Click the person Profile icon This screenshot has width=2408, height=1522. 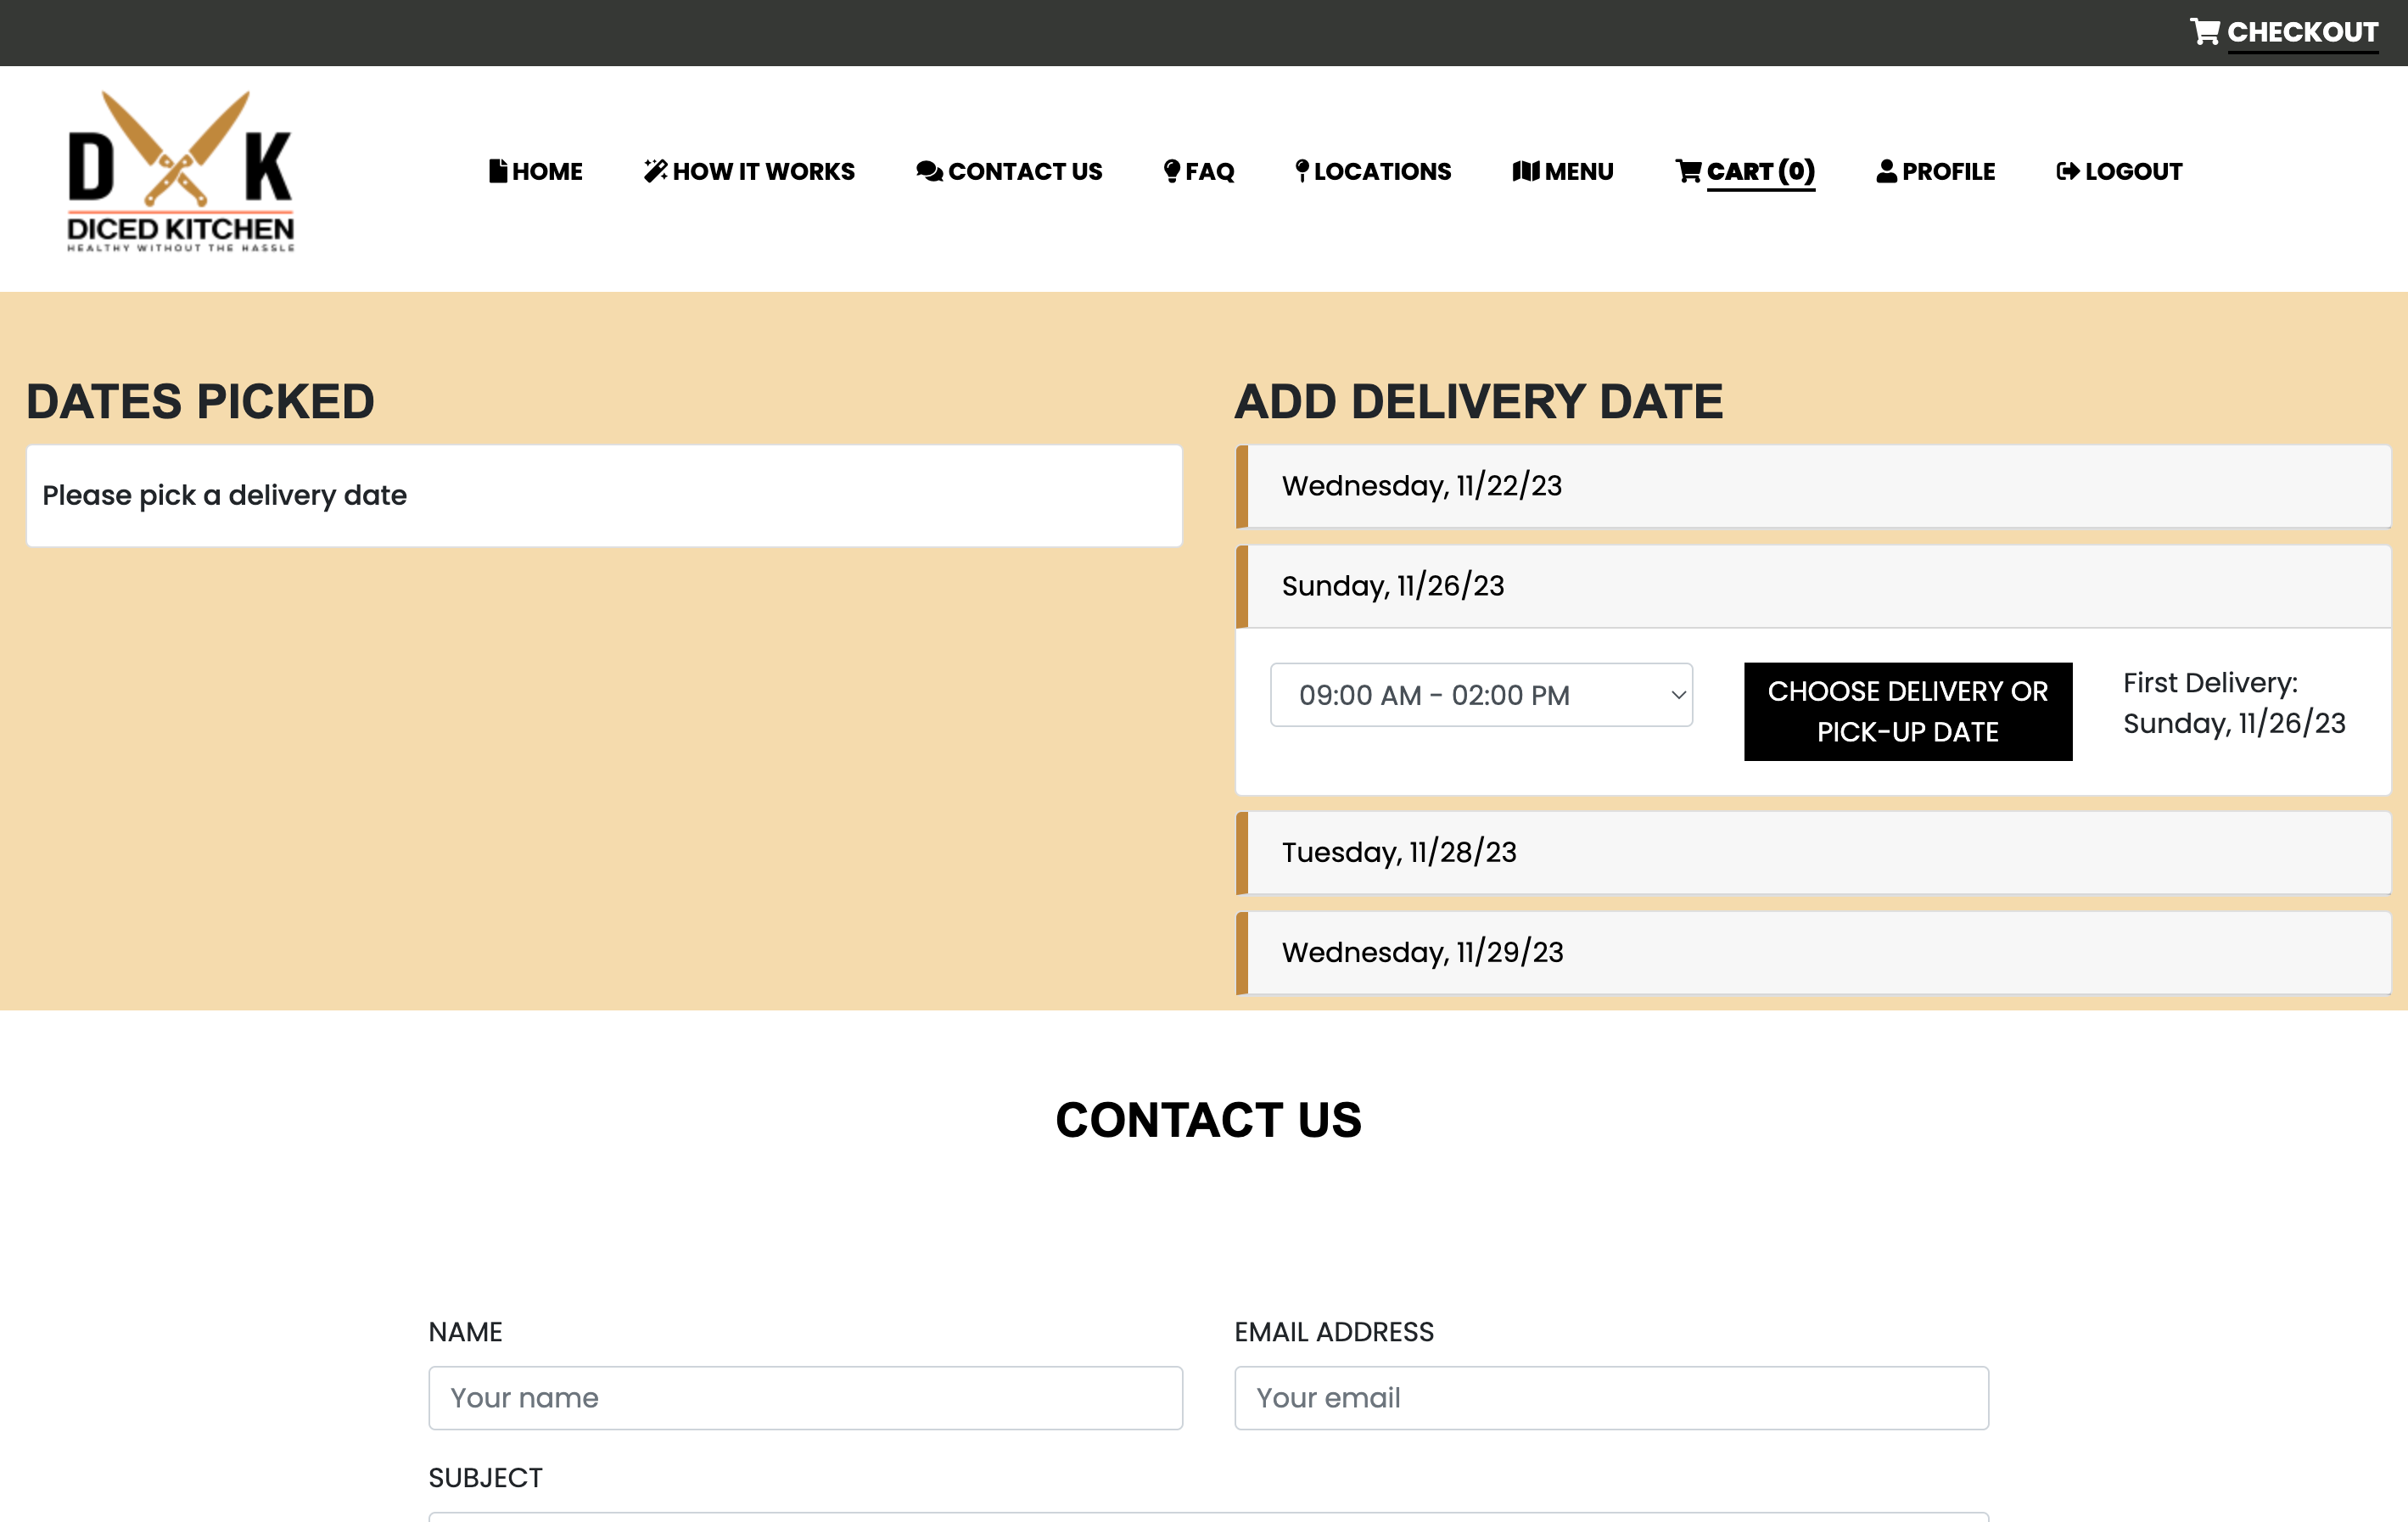[x=1886, y=171]
